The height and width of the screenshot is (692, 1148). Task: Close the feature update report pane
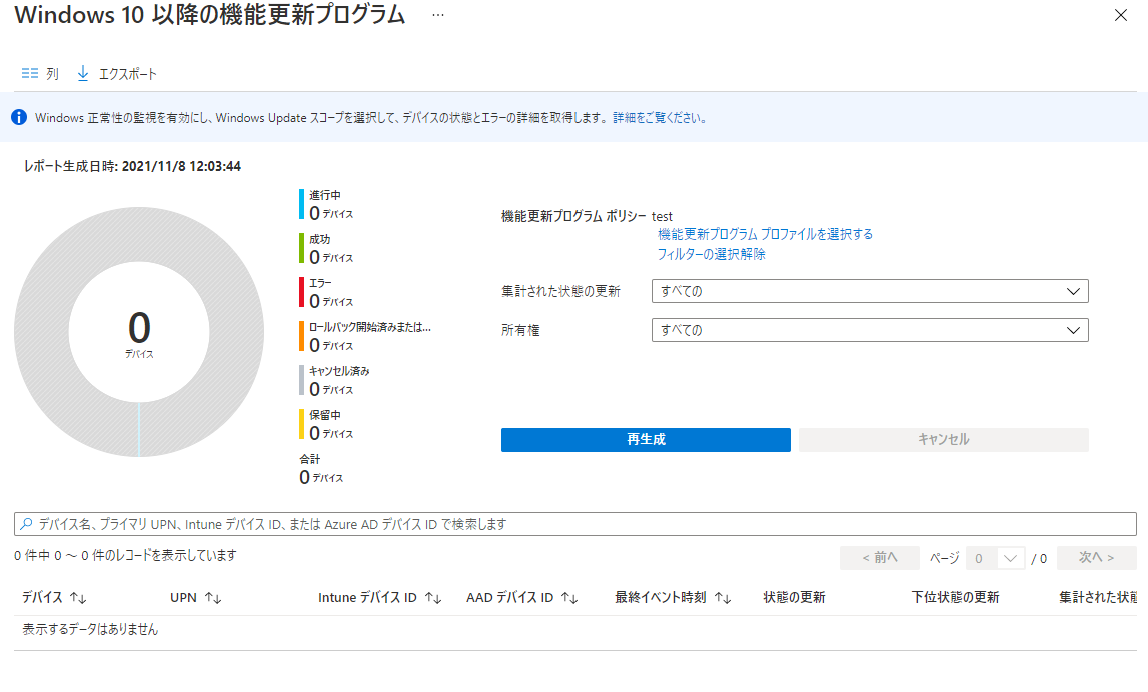(1120, 15)
